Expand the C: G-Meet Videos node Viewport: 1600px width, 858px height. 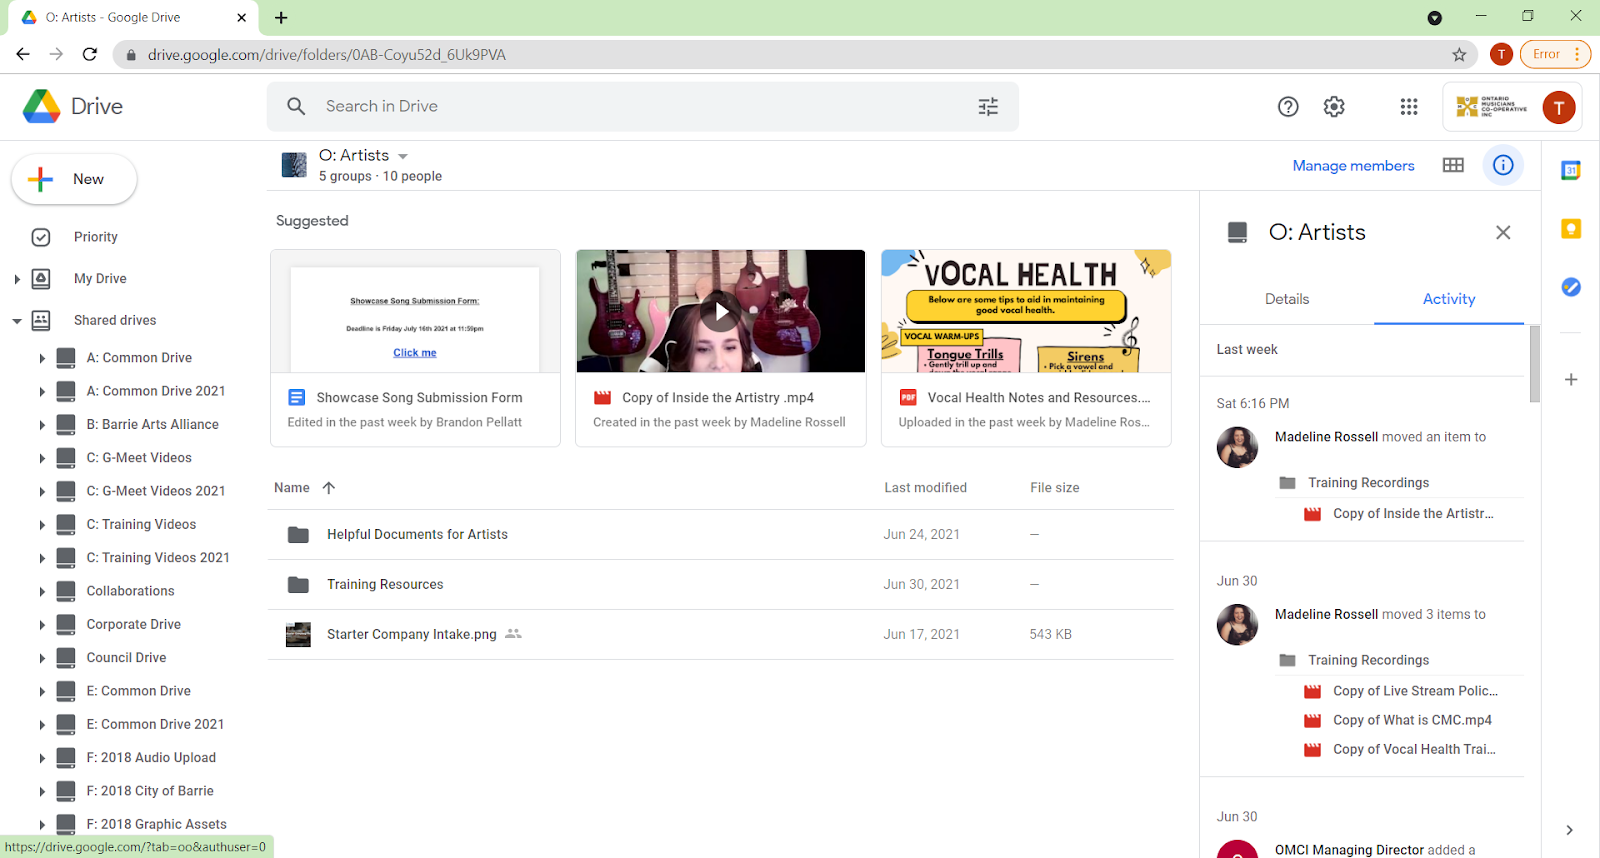[42, 458]
